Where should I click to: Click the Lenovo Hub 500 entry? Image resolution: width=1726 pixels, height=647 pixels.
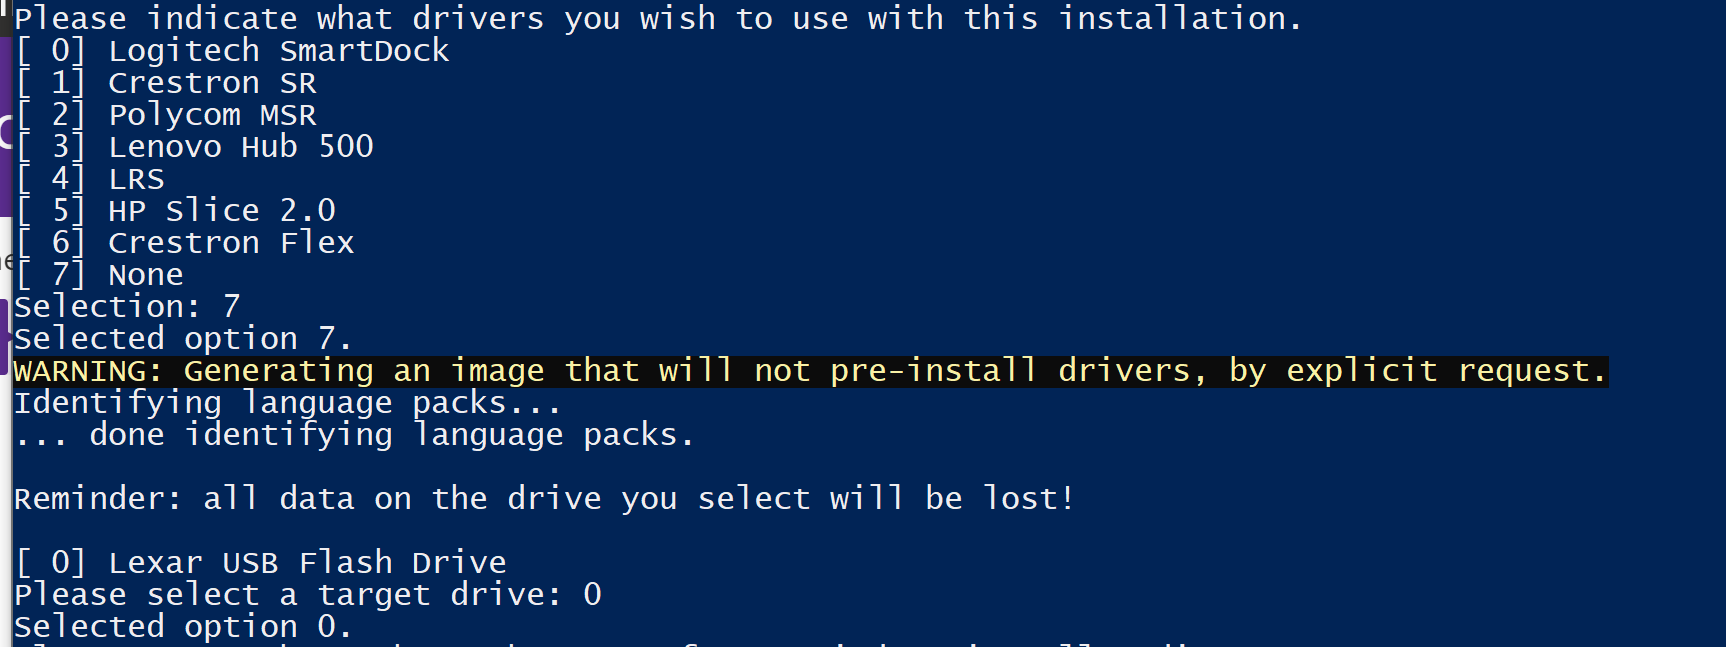[240, 147]
